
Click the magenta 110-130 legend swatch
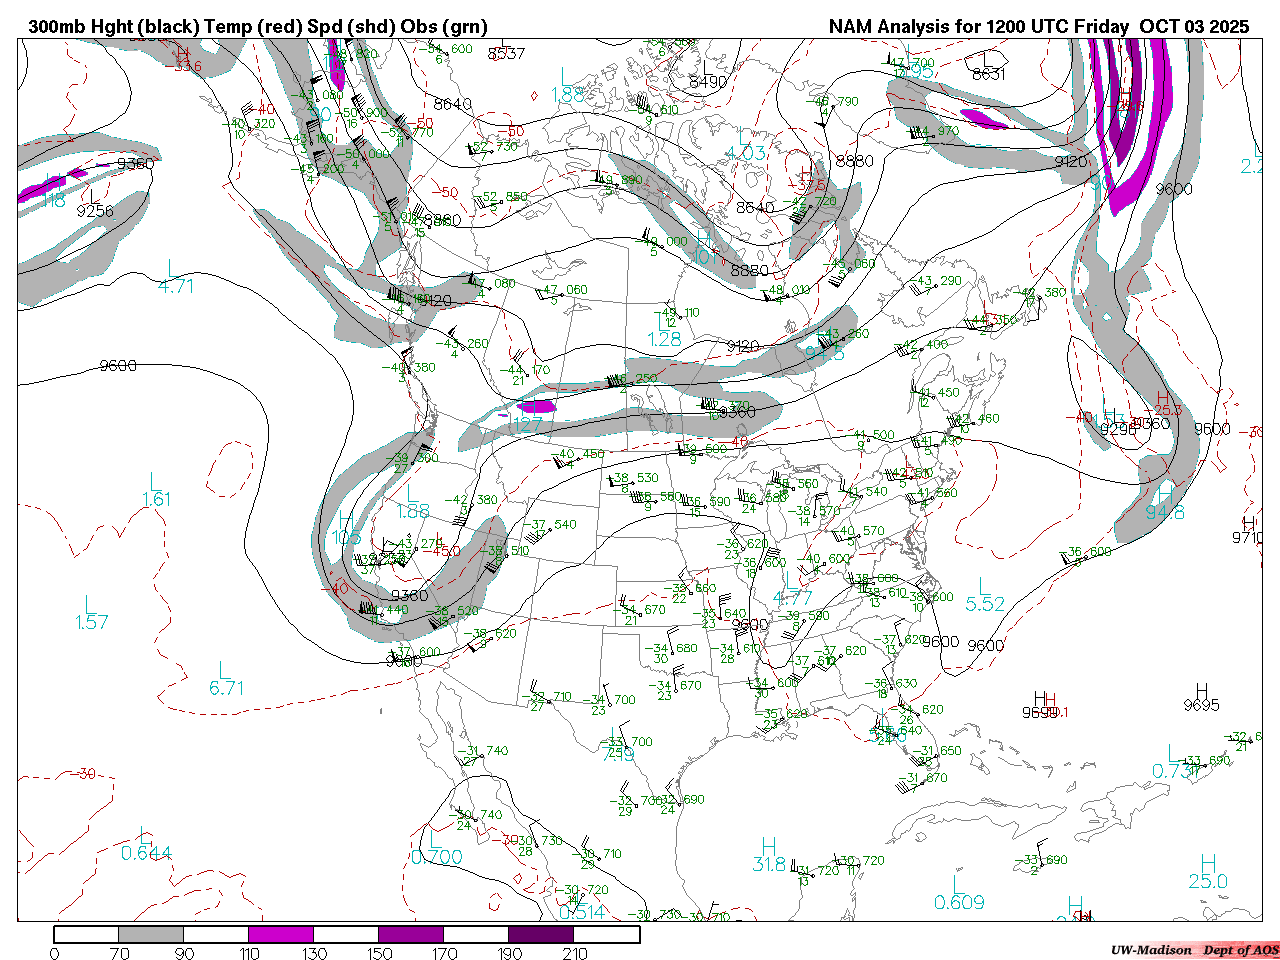coord(281,934)
